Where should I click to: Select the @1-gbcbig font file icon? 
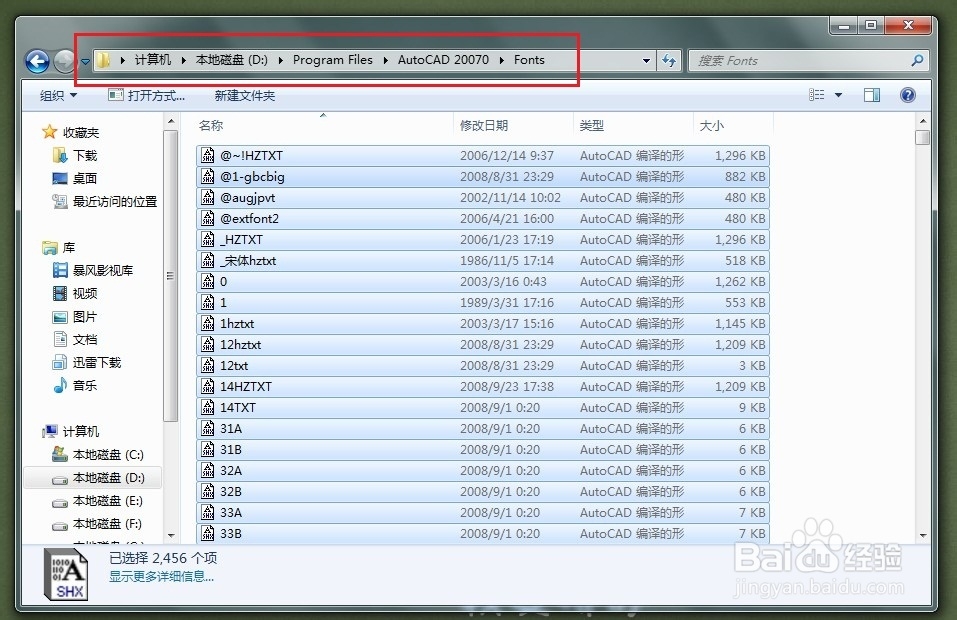click(x=208, y=177)
